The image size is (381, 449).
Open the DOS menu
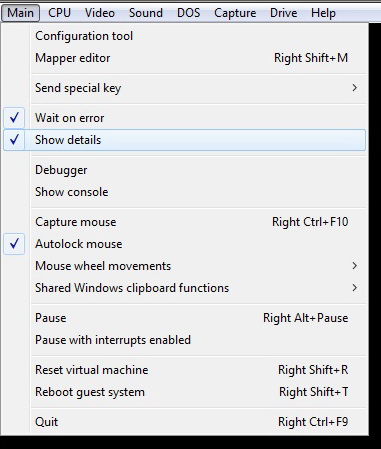188,13
